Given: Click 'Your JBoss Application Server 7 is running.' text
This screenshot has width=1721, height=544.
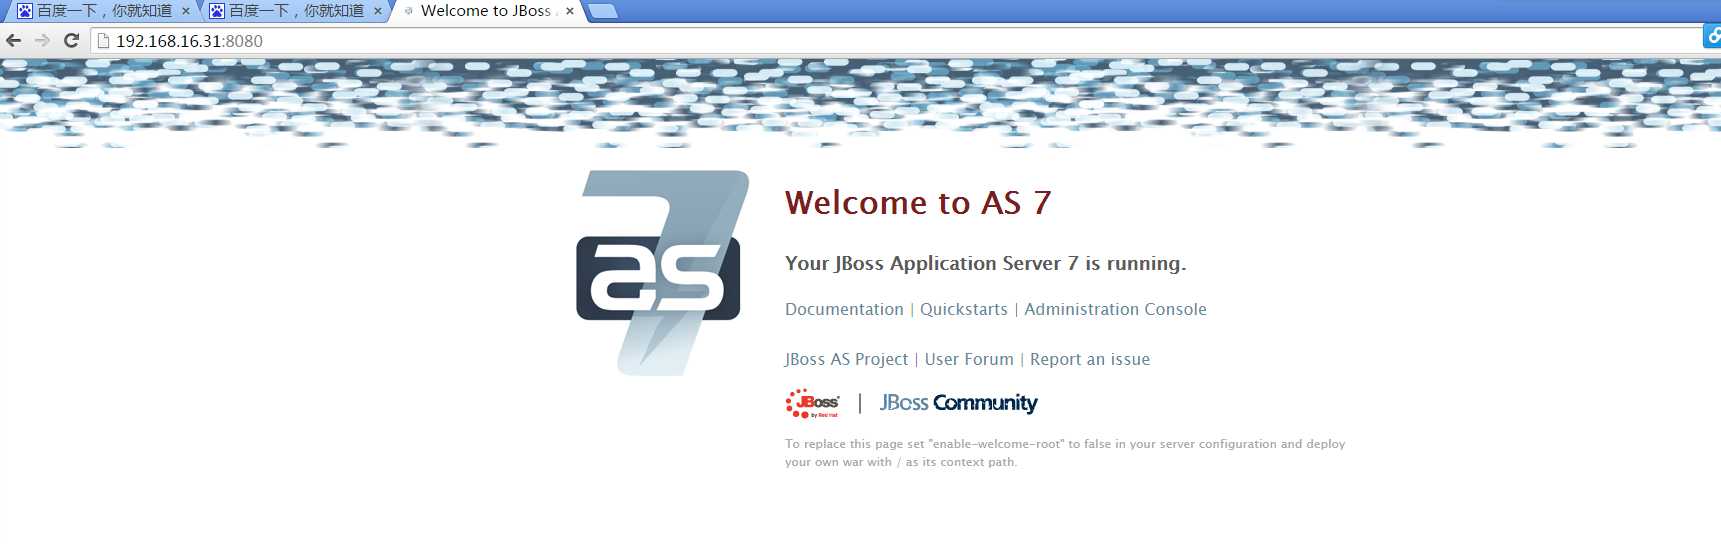Looking at the screenshot, I should pos(985,263).
